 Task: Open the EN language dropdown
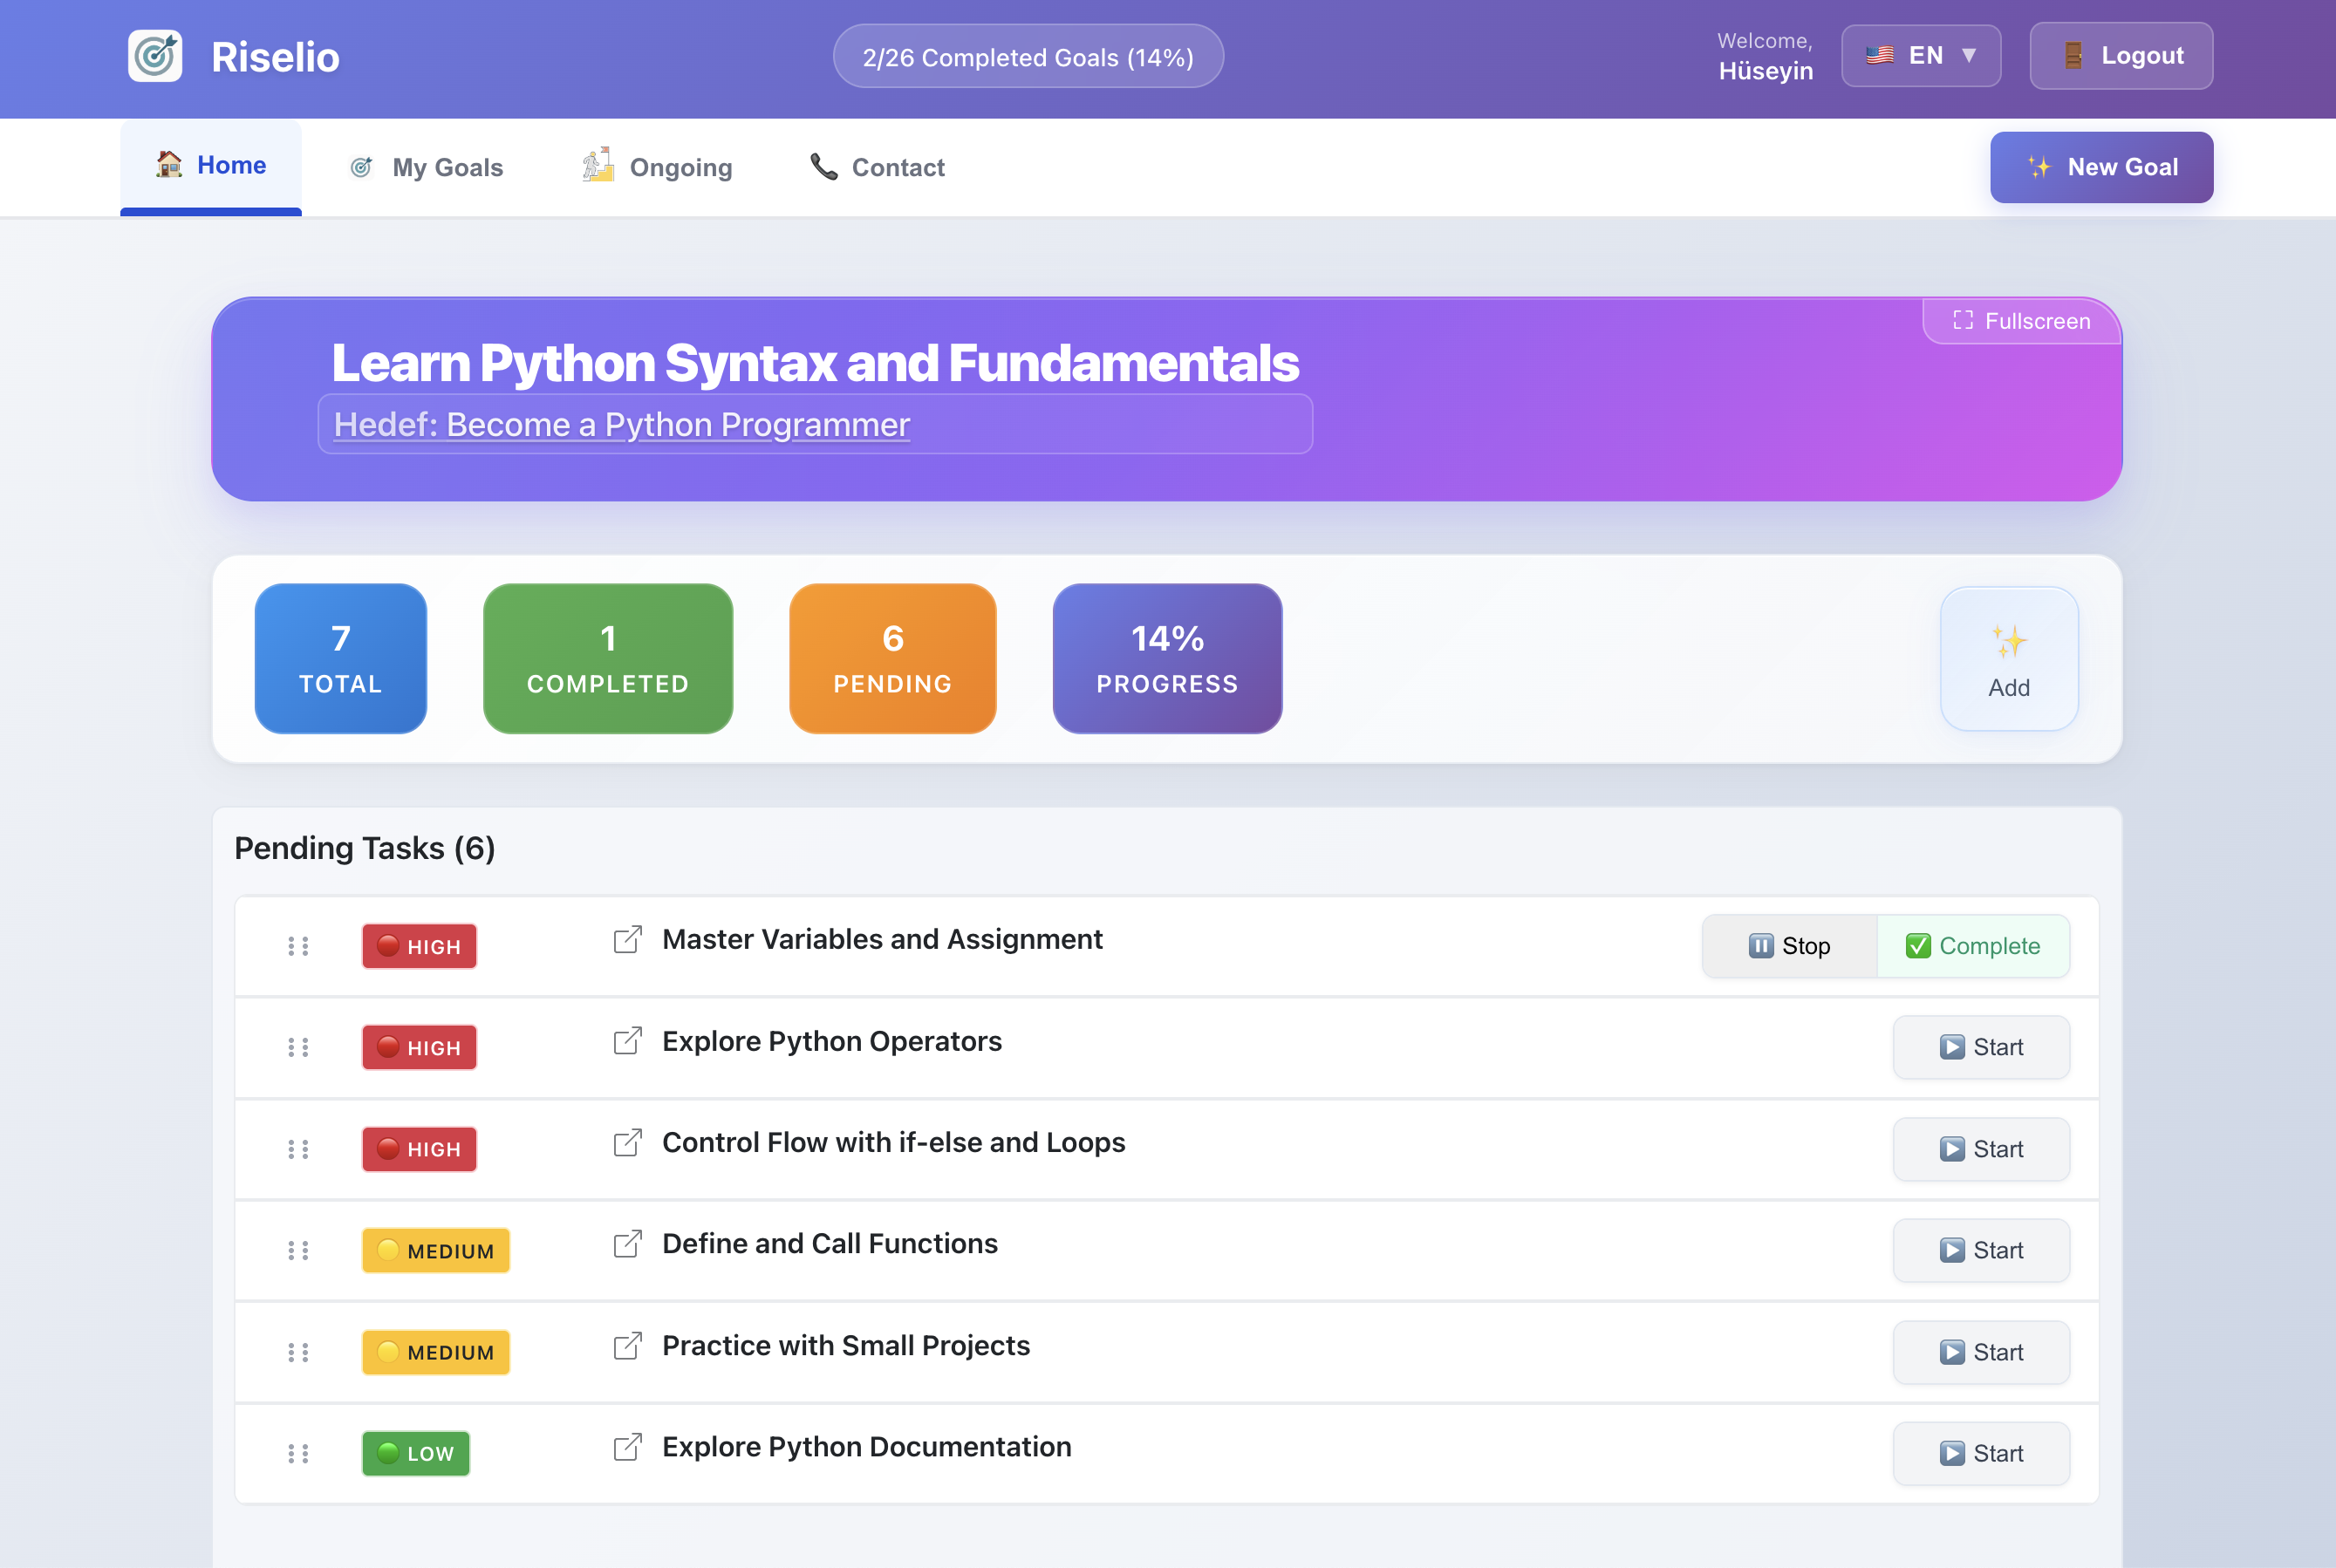click(1920, 56)
